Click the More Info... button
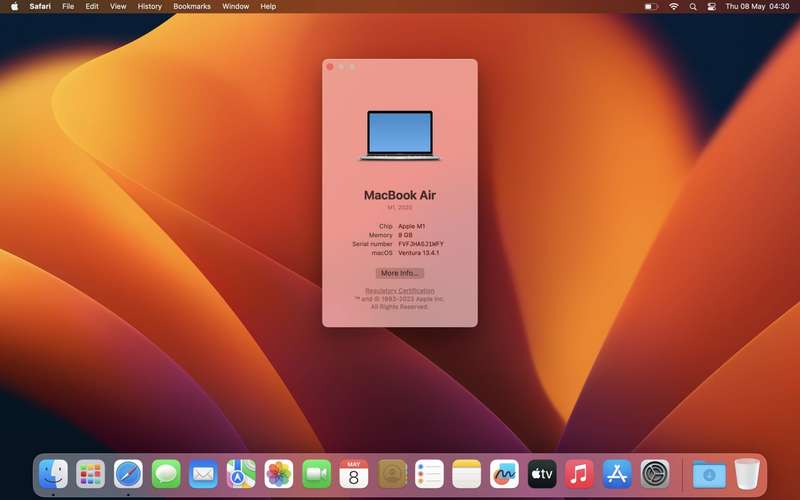The width and height of the screenshot is (800, 500). pos(399,273)
